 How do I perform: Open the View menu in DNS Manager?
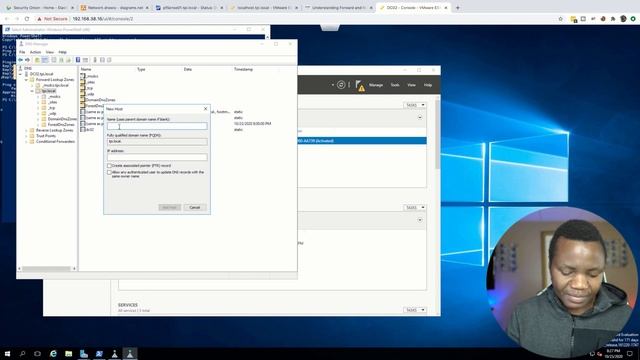click(50, 52)
